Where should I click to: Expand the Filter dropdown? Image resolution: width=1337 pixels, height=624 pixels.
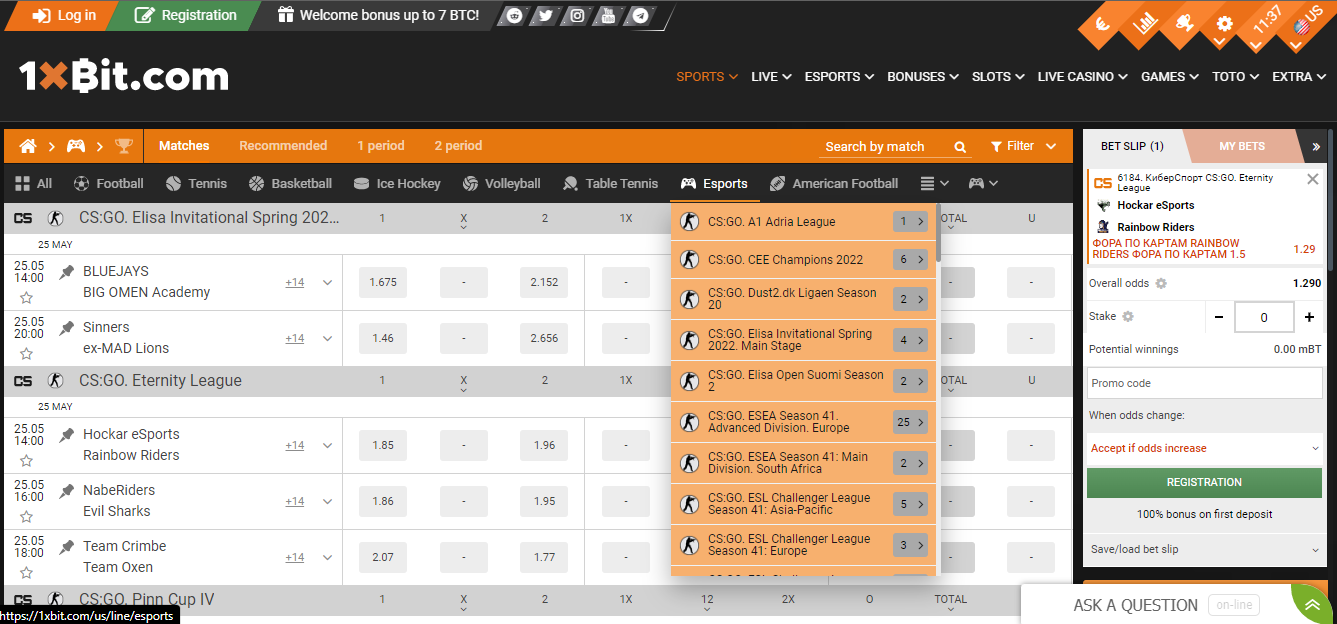(1022, 145)
